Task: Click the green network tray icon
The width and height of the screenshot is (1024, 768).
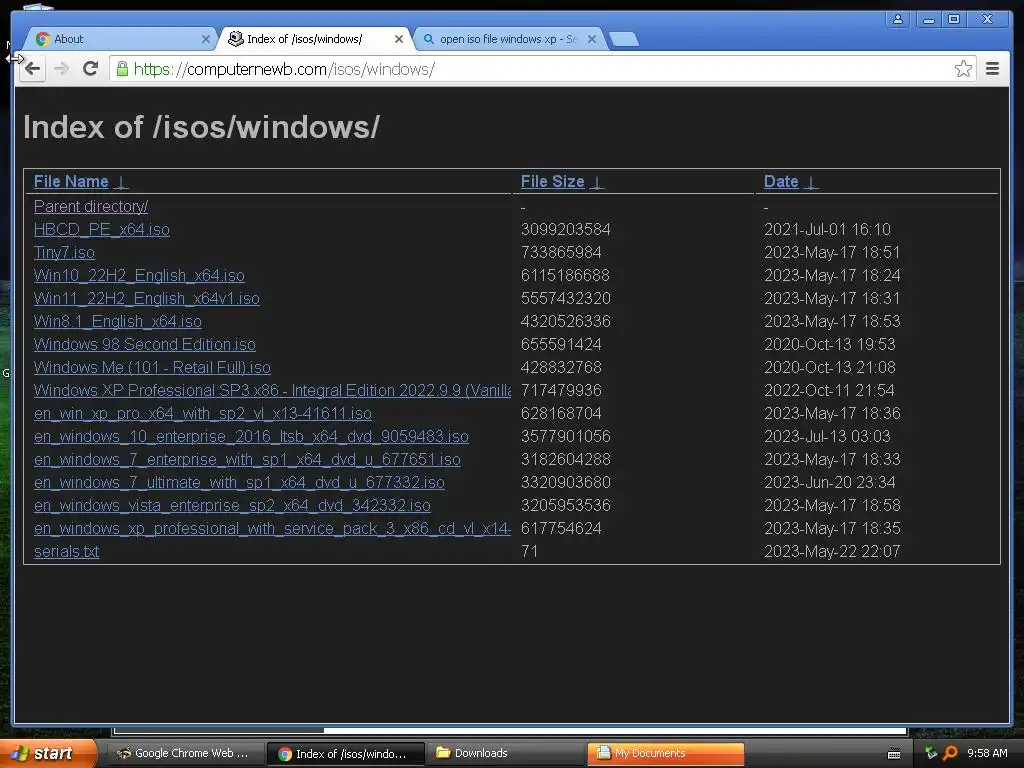Action: pos(931,752)
